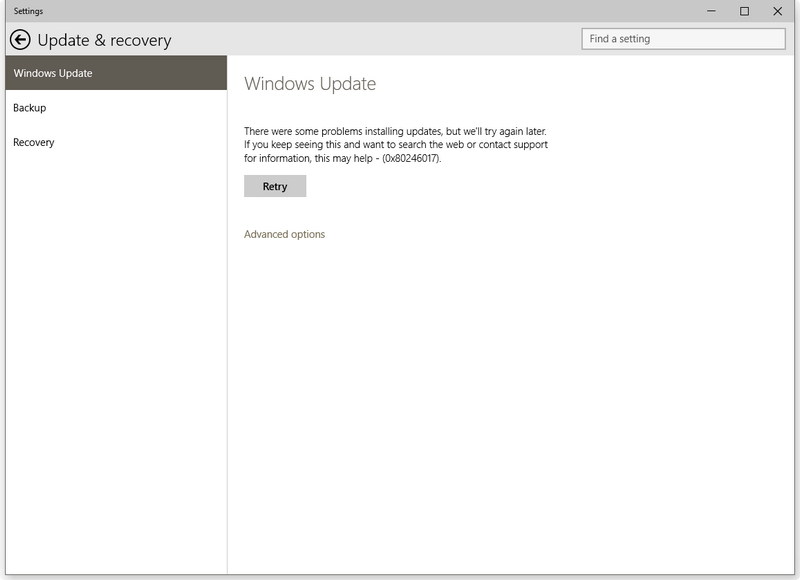Viewport: 800px width, 580px height.
Task: Click the 'If you keep seeing this' text line
Action: click(395, 144)
